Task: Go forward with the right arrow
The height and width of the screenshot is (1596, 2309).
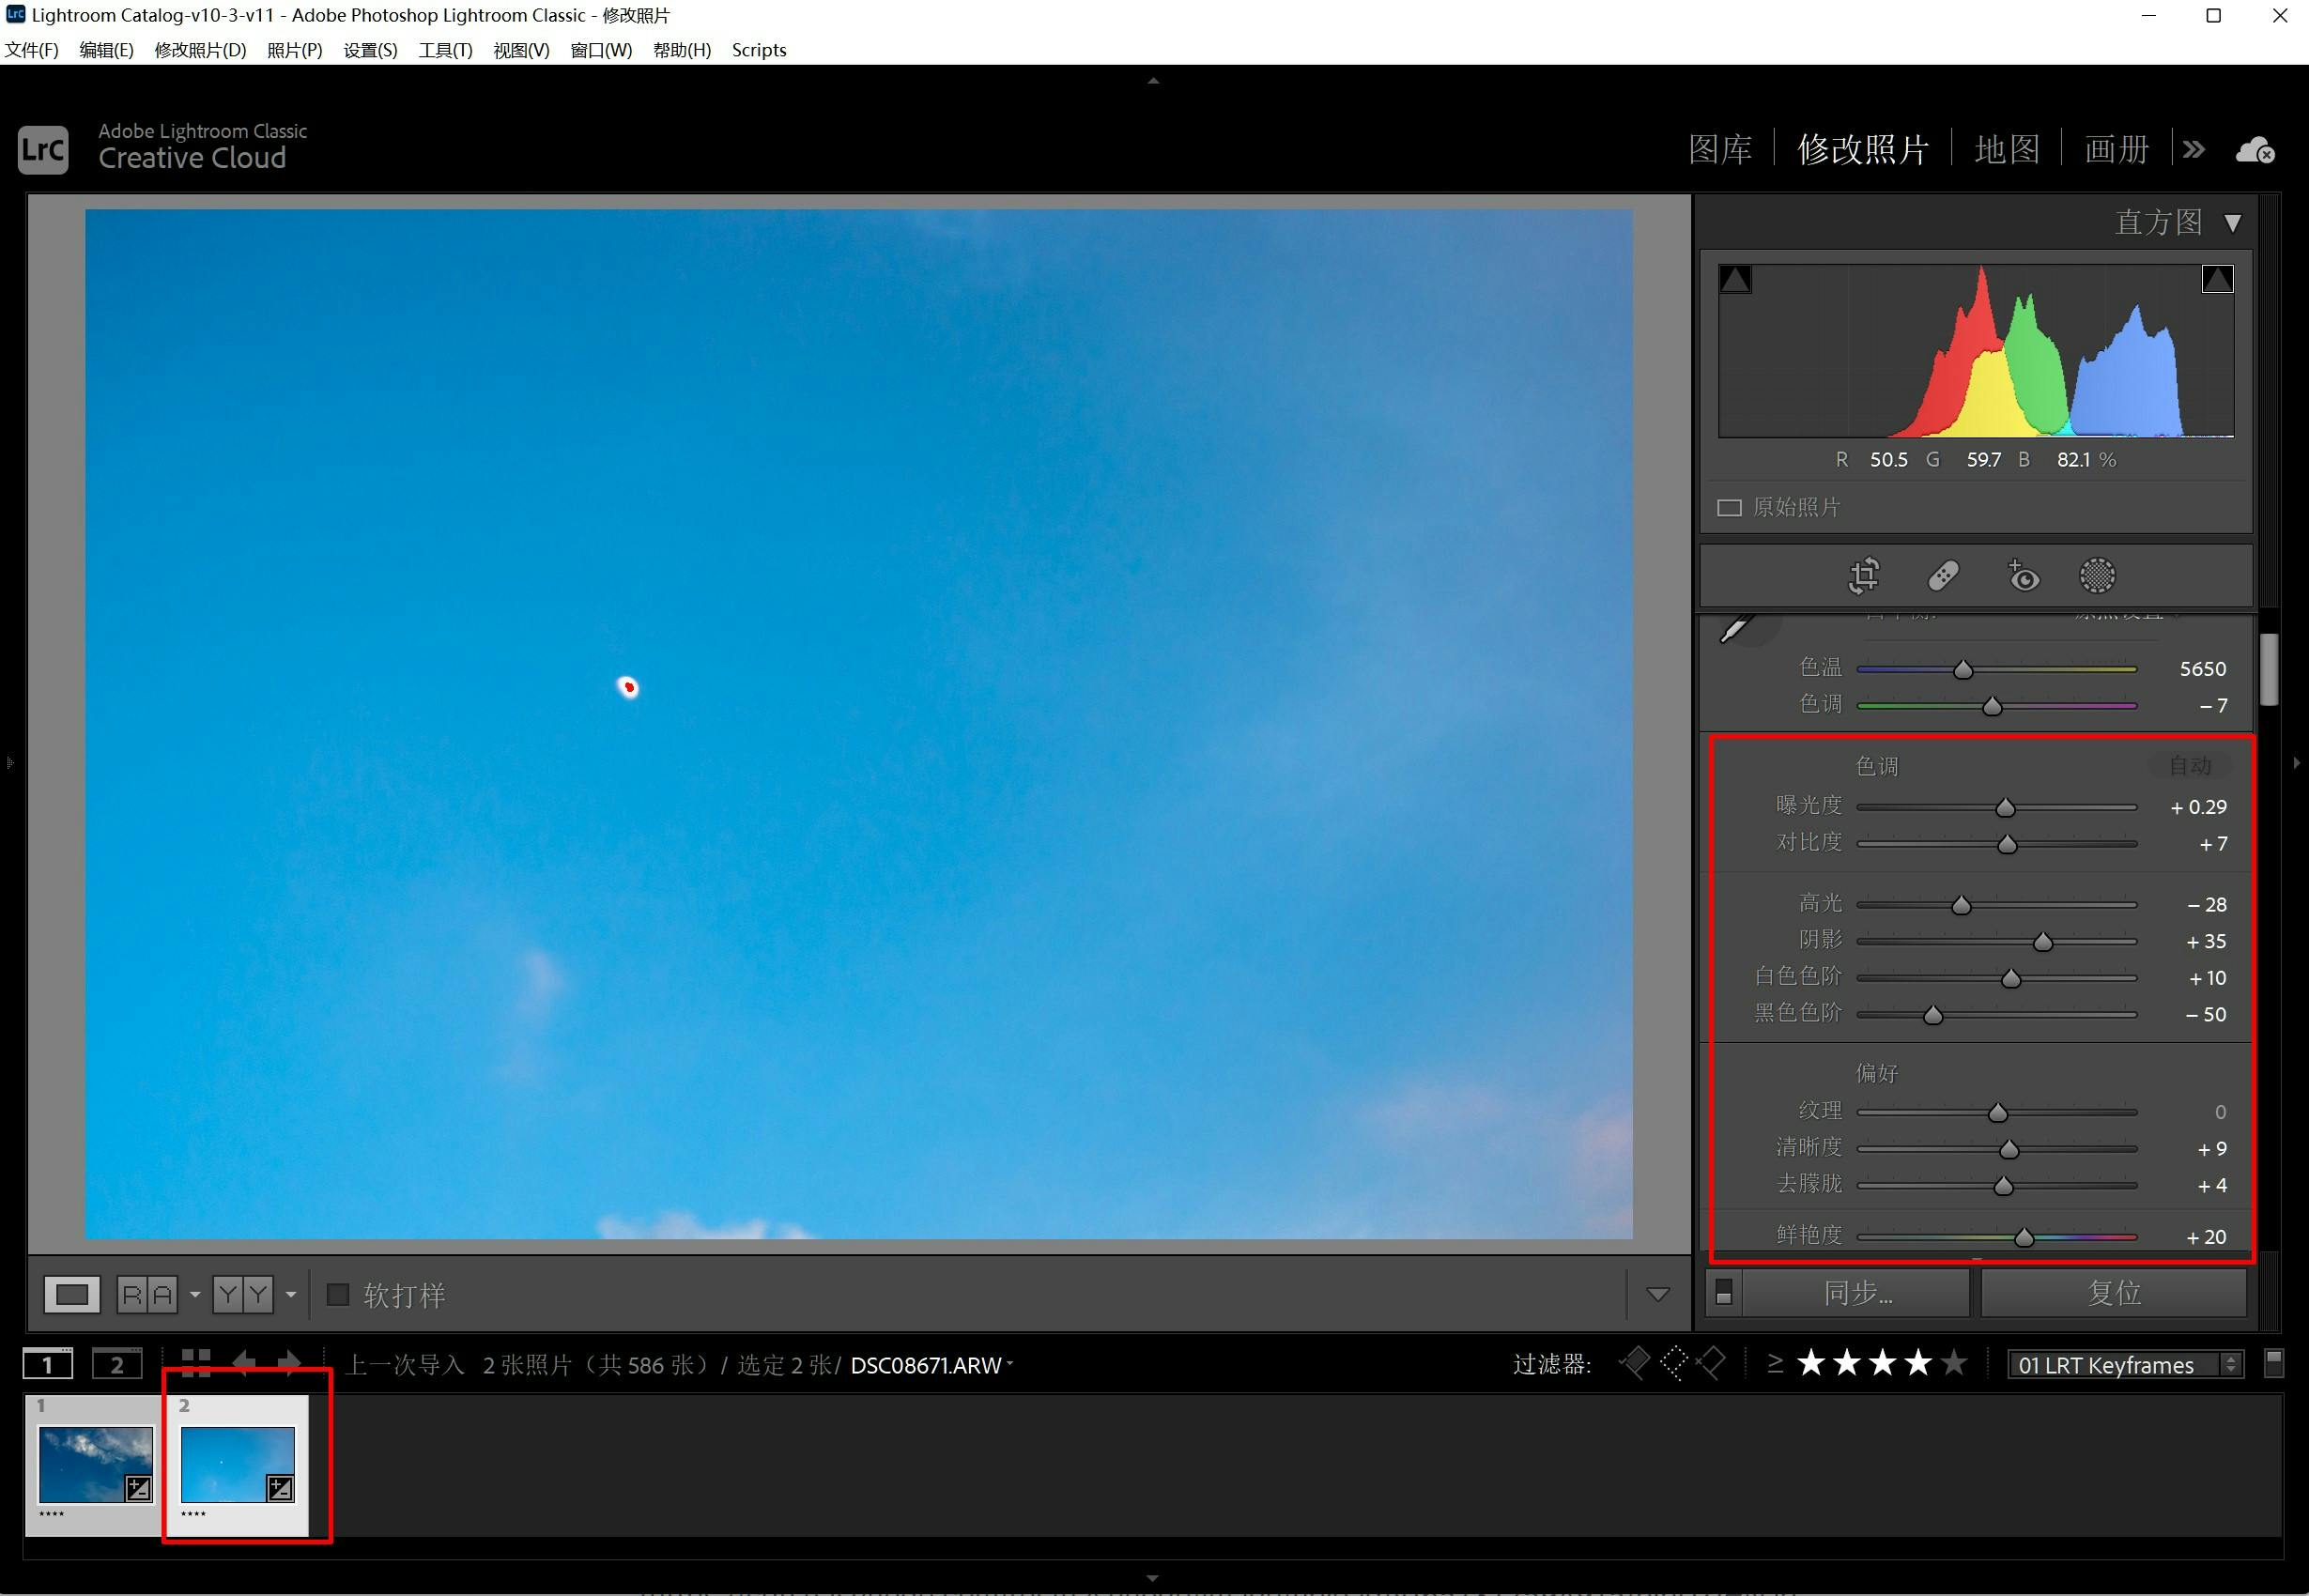Action: coord(289,1363)
